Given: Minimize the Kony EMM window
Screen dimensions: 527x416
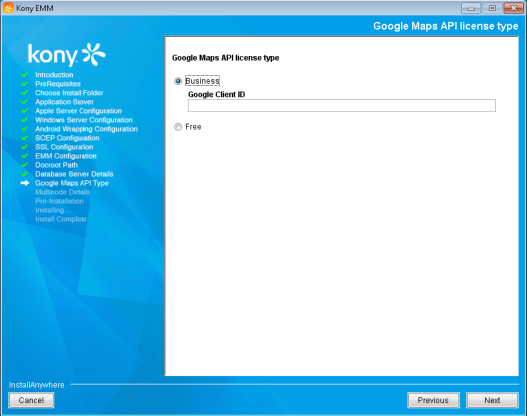Looking at the screenshot, I should pos(471,8).
